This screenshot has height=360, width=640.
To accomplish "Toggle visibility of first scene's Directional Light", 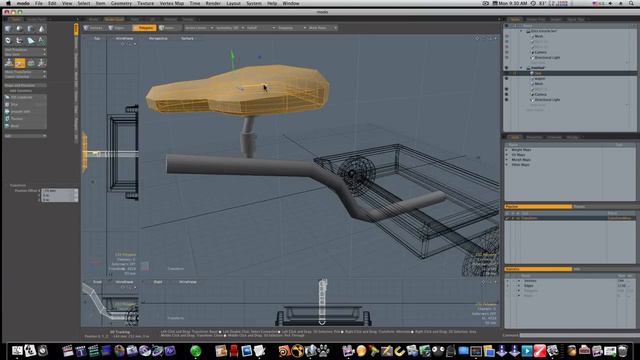I will [507, 58].
